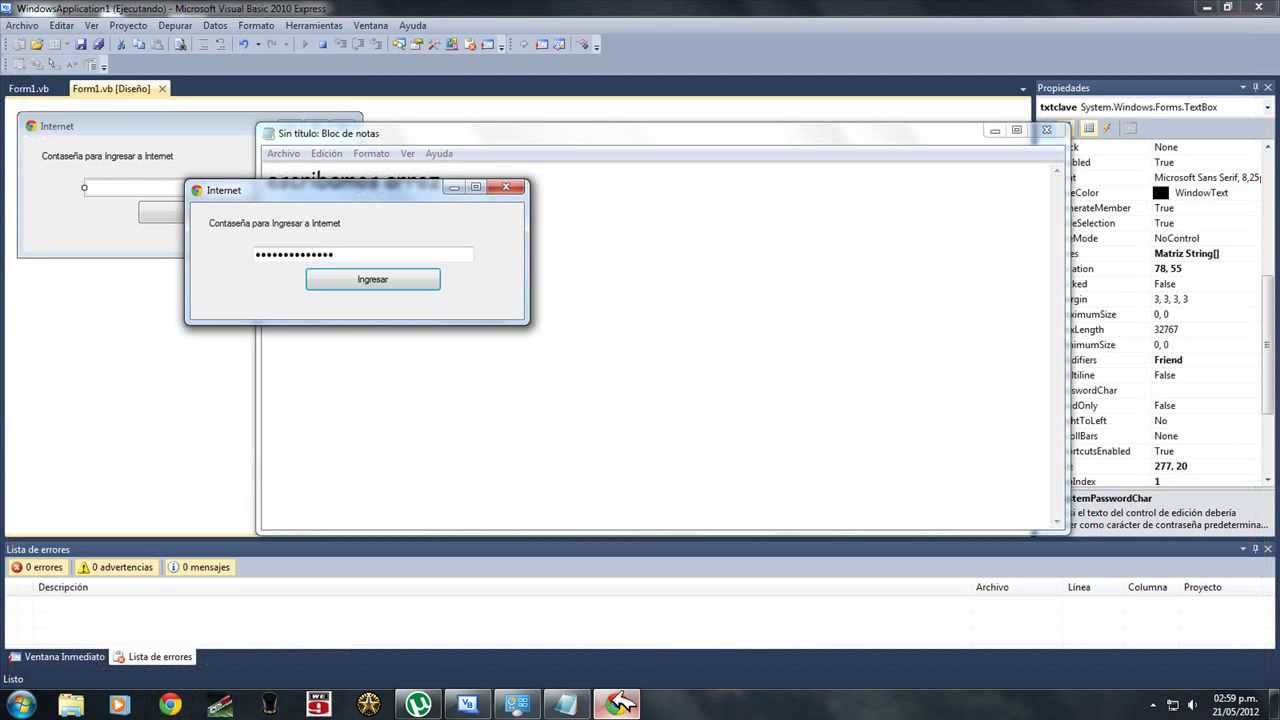Open the Proyecto menu
1280x720 pixels.
pos(128,25)
